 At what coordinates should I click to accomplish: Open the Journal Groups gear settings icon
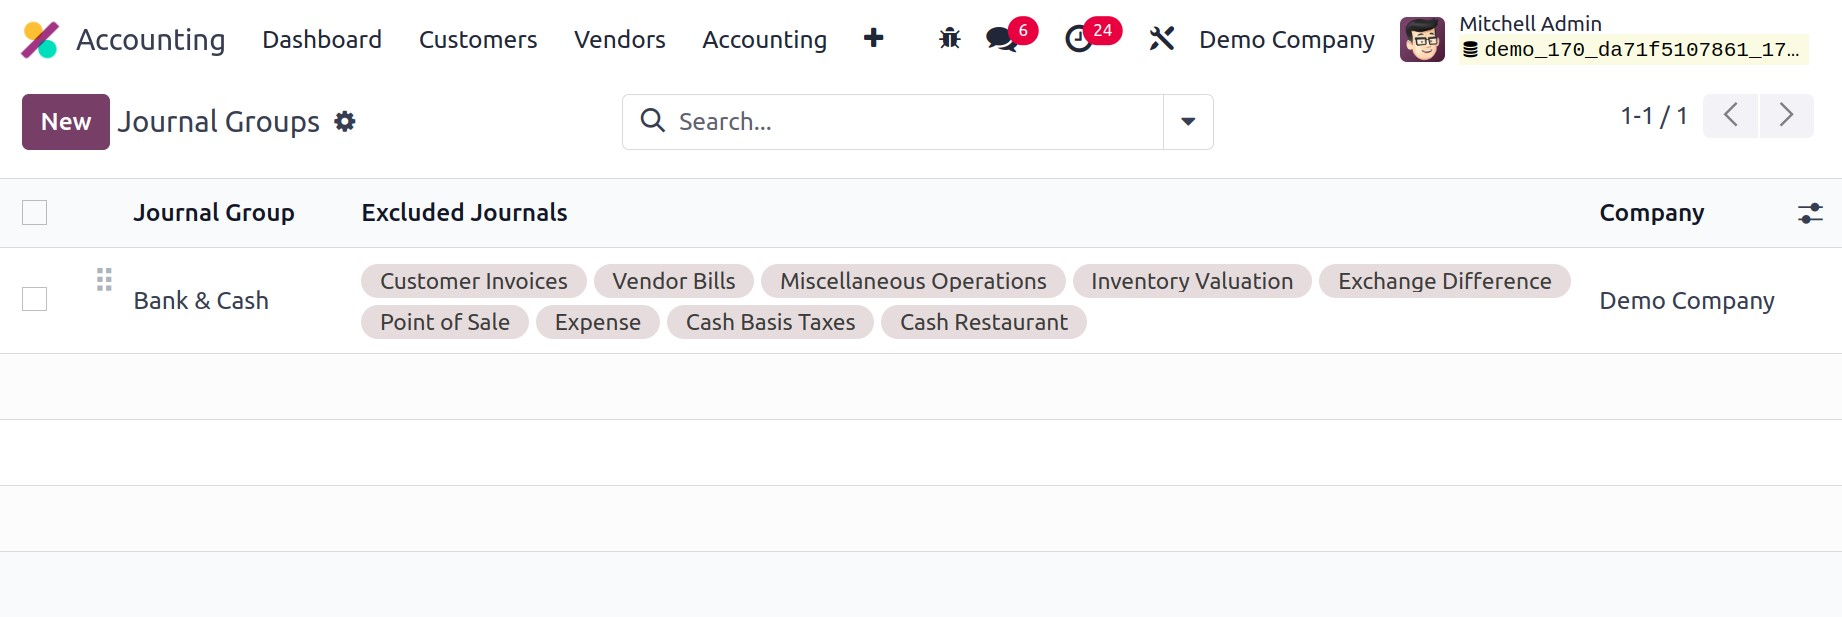[345, 122]
